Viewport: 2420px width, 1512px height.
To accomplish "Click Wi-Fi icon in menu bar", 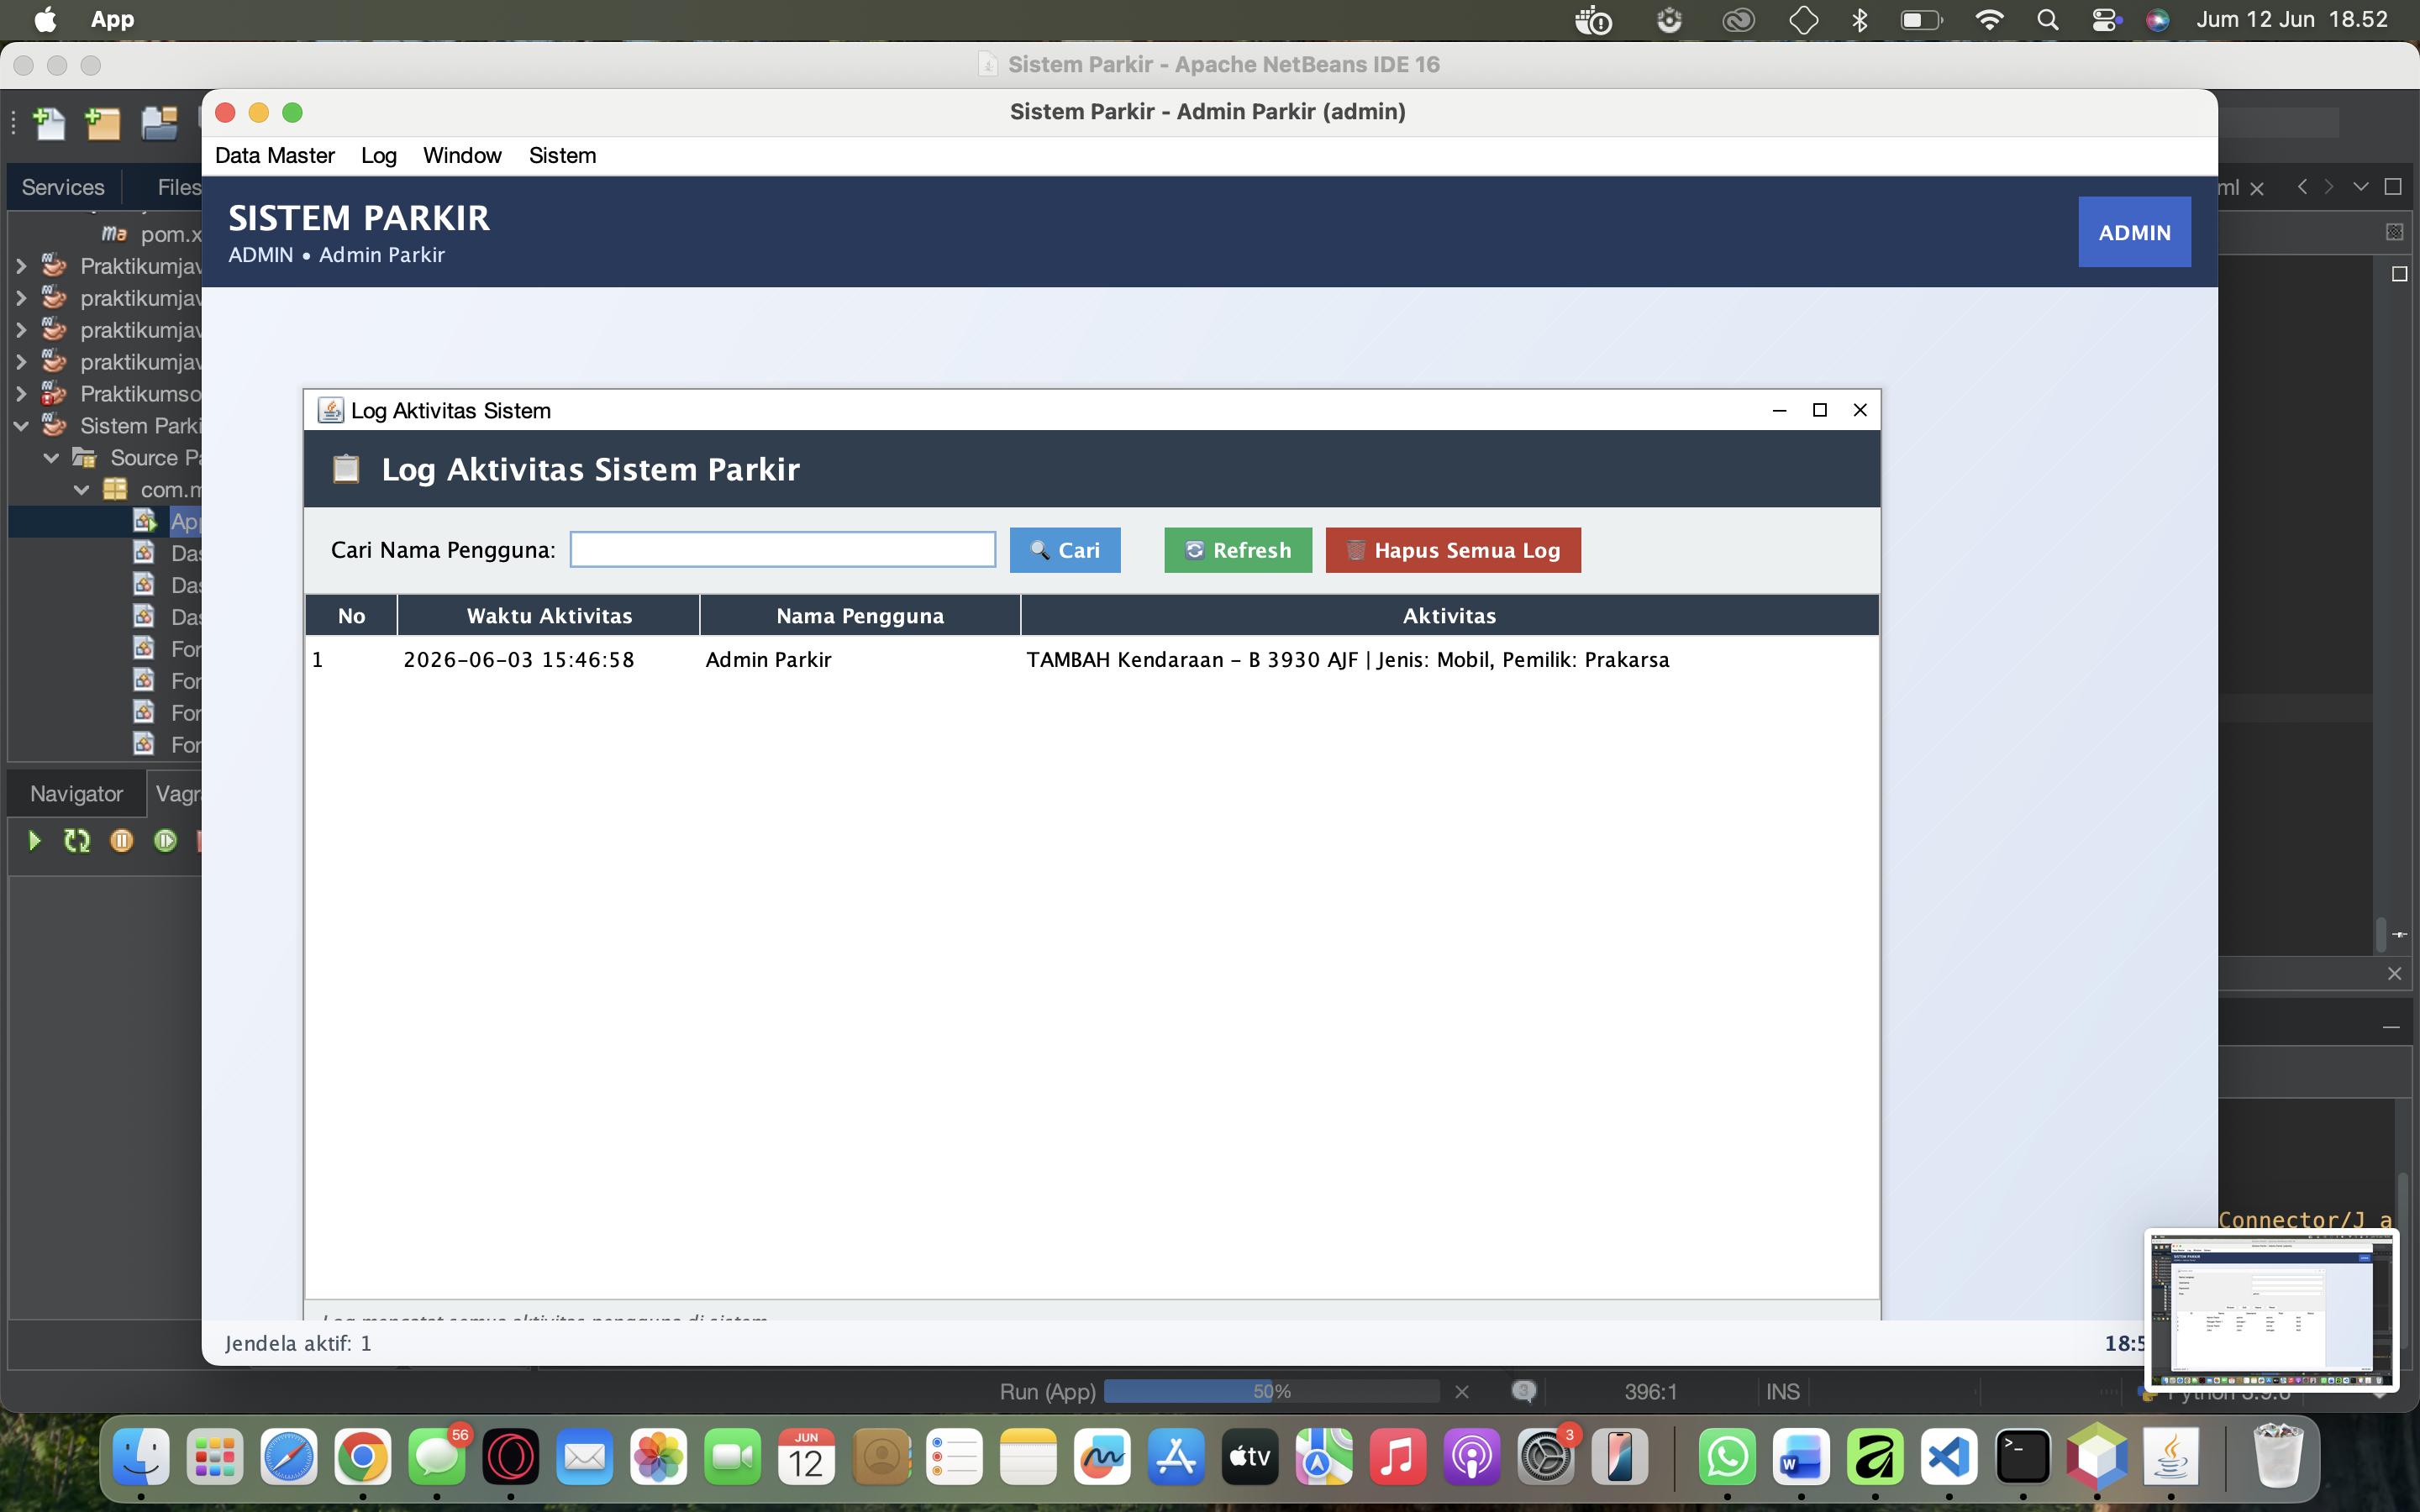I will click(x=1989, y=20).
